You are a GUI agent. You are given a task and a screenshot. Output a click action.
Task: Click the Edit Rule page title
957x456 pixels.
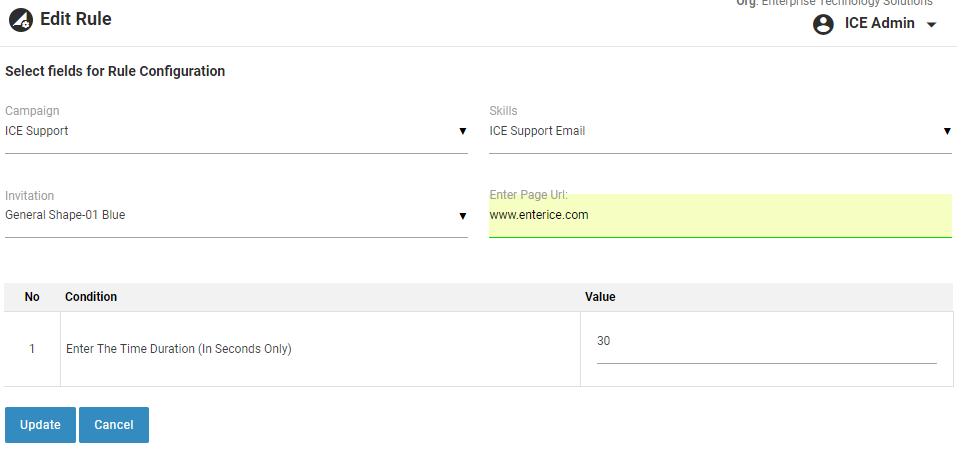coord(76,19)
